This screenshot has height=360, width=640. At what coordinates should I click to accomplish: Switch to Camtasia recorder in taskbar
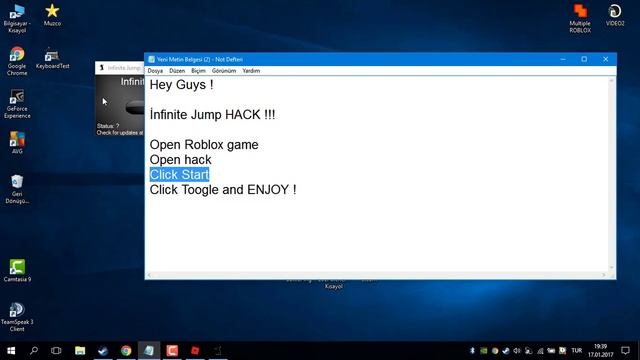coord(172,351)
